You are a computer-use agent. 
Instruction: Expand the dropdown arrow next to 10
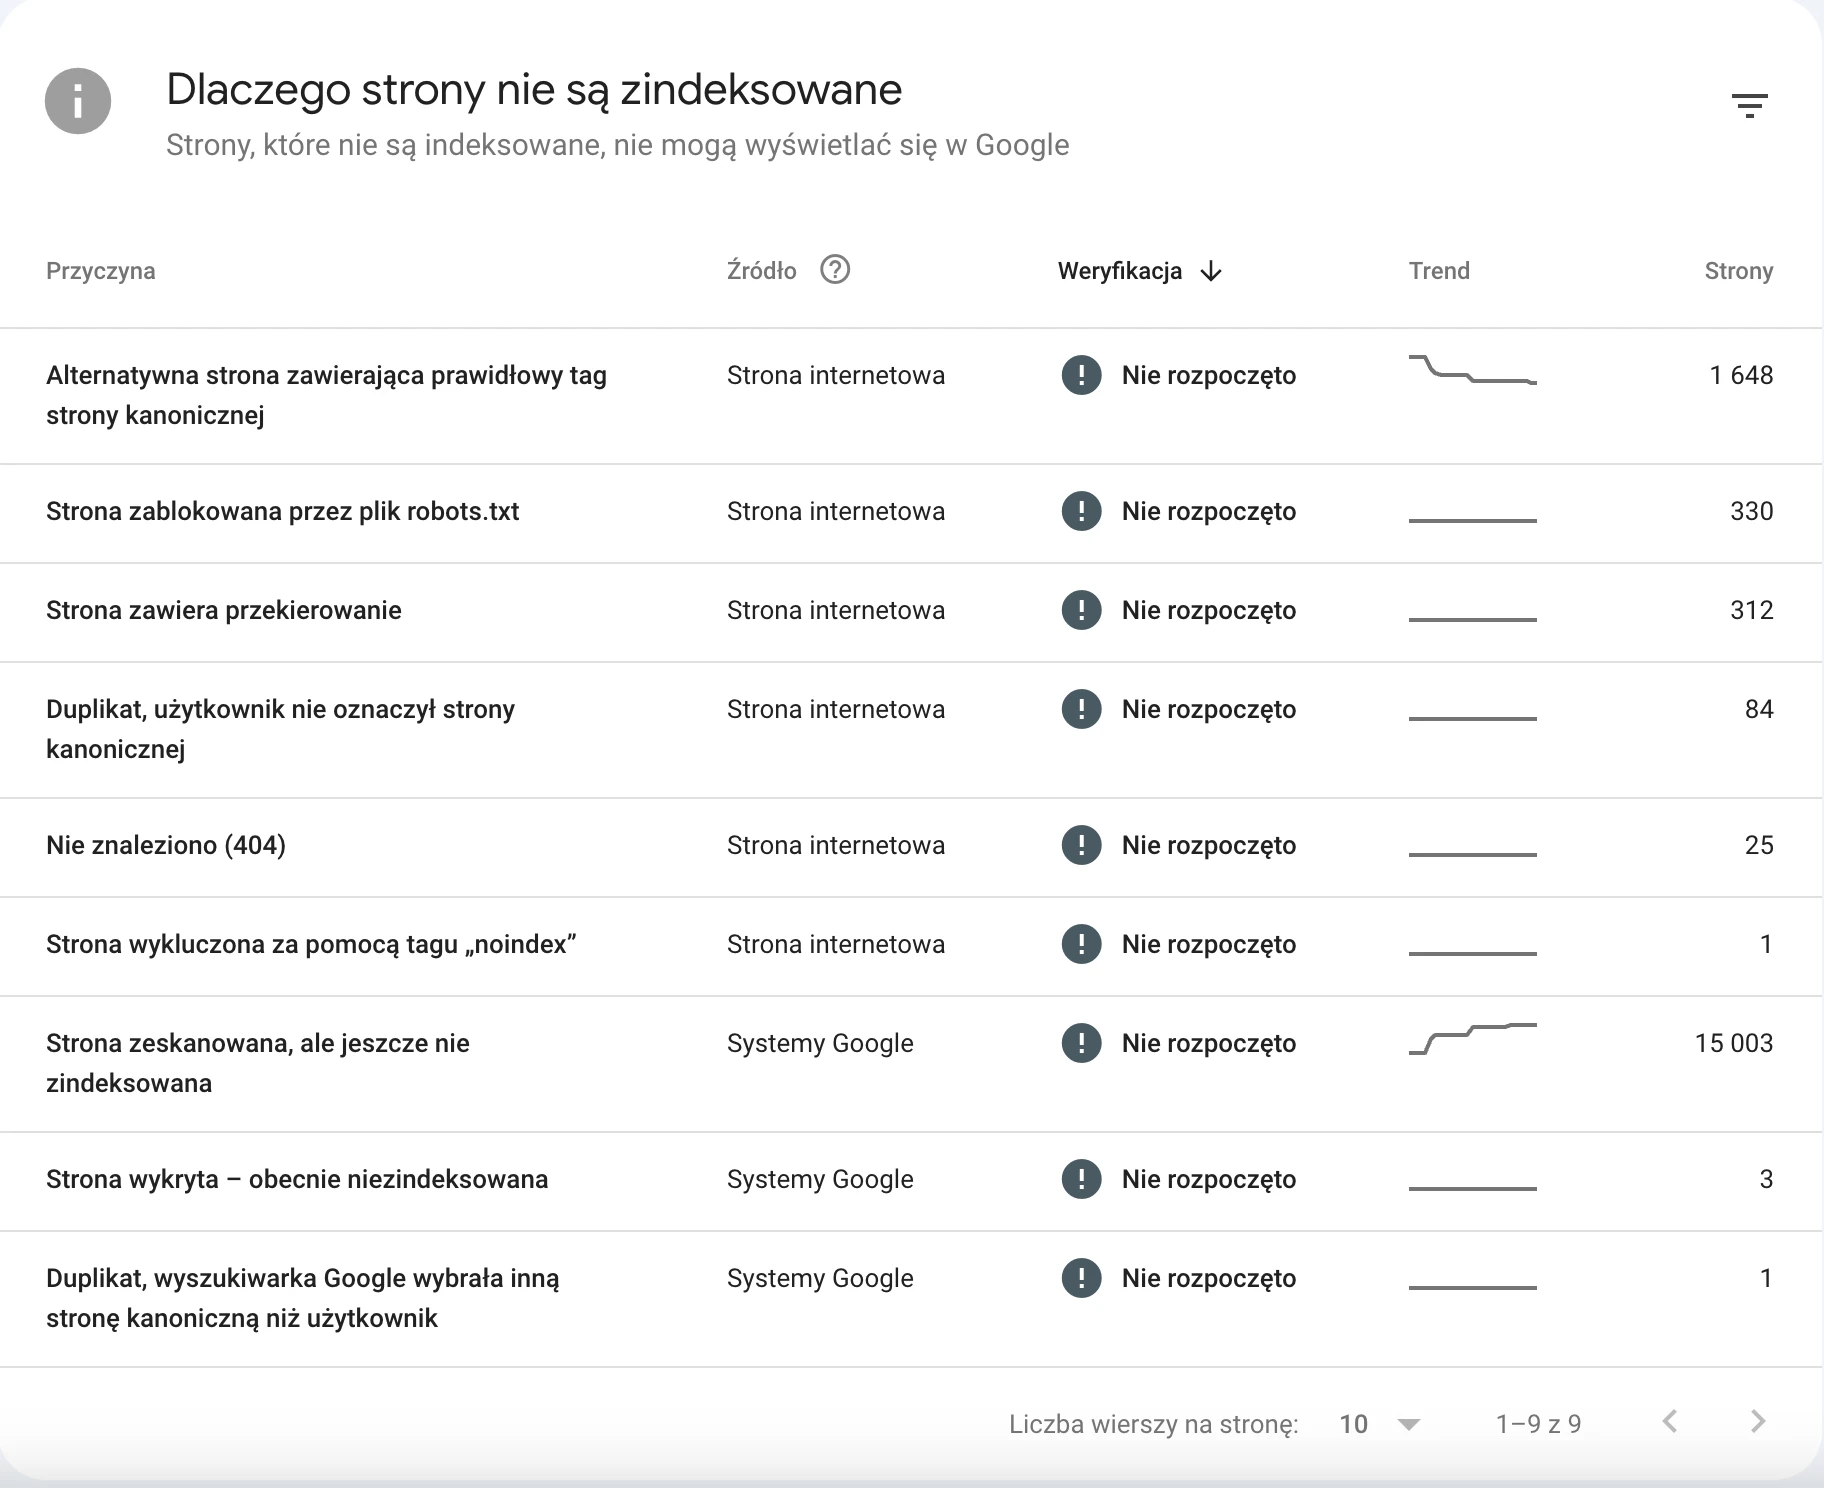pyautogui.click(x=1410, y=1423)
